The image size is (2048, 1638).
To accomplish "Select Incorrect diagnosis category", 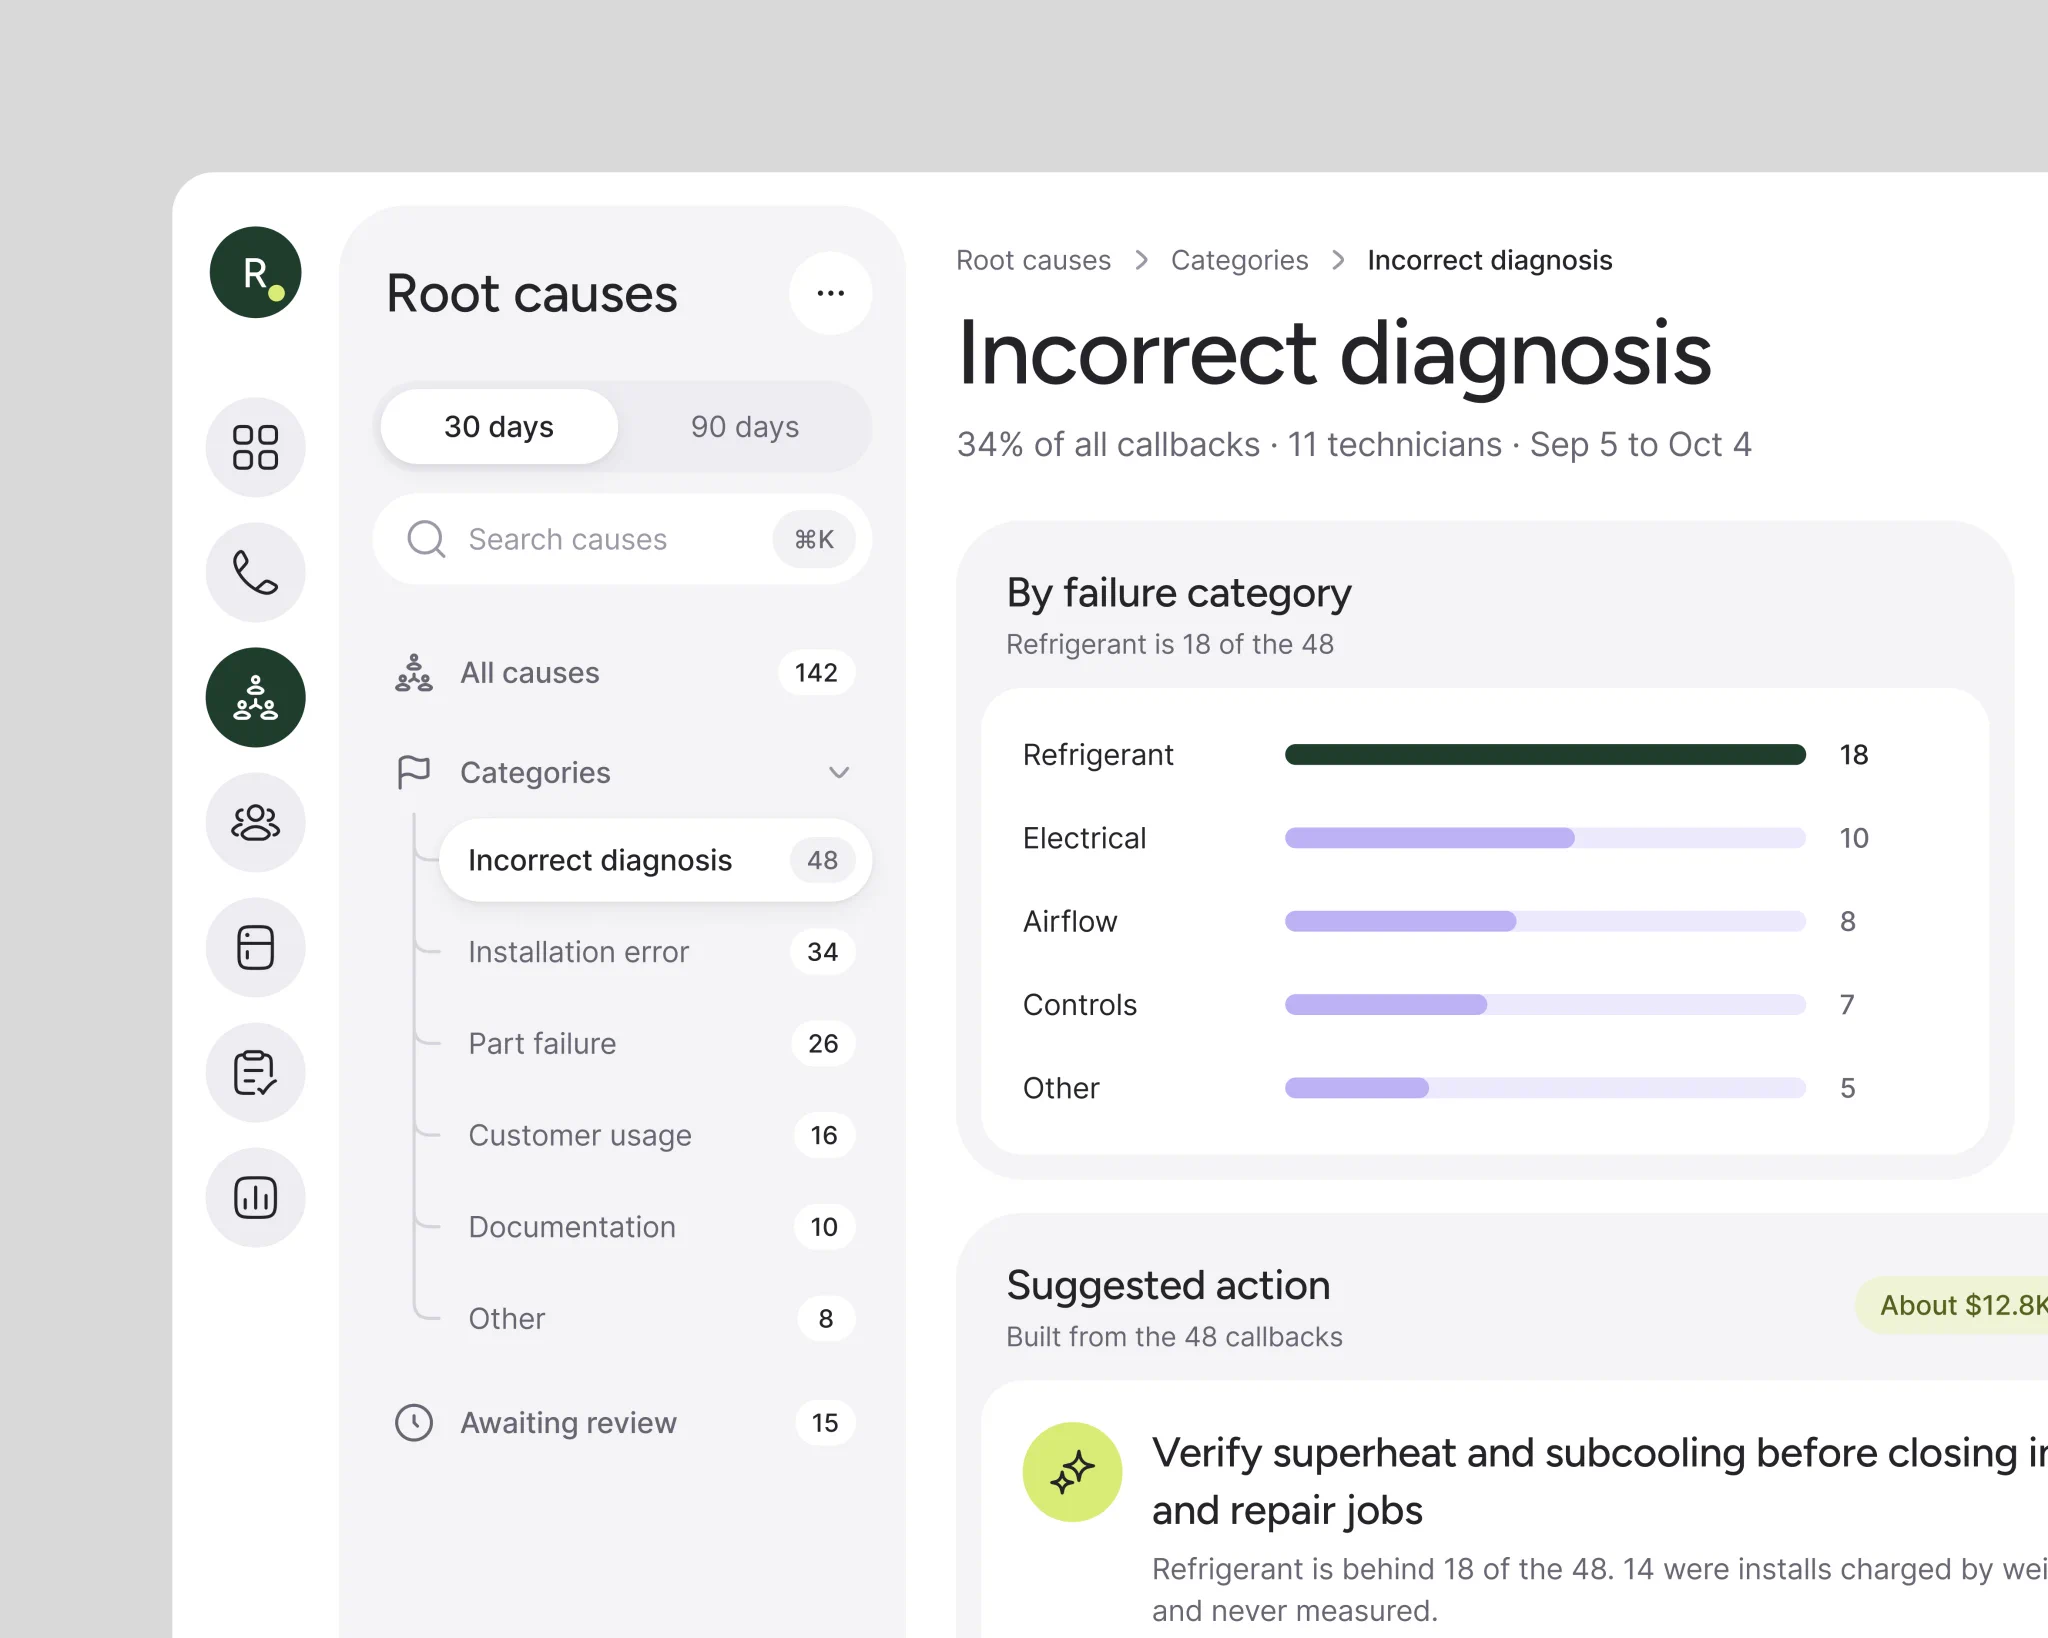I will click(655, 860).
